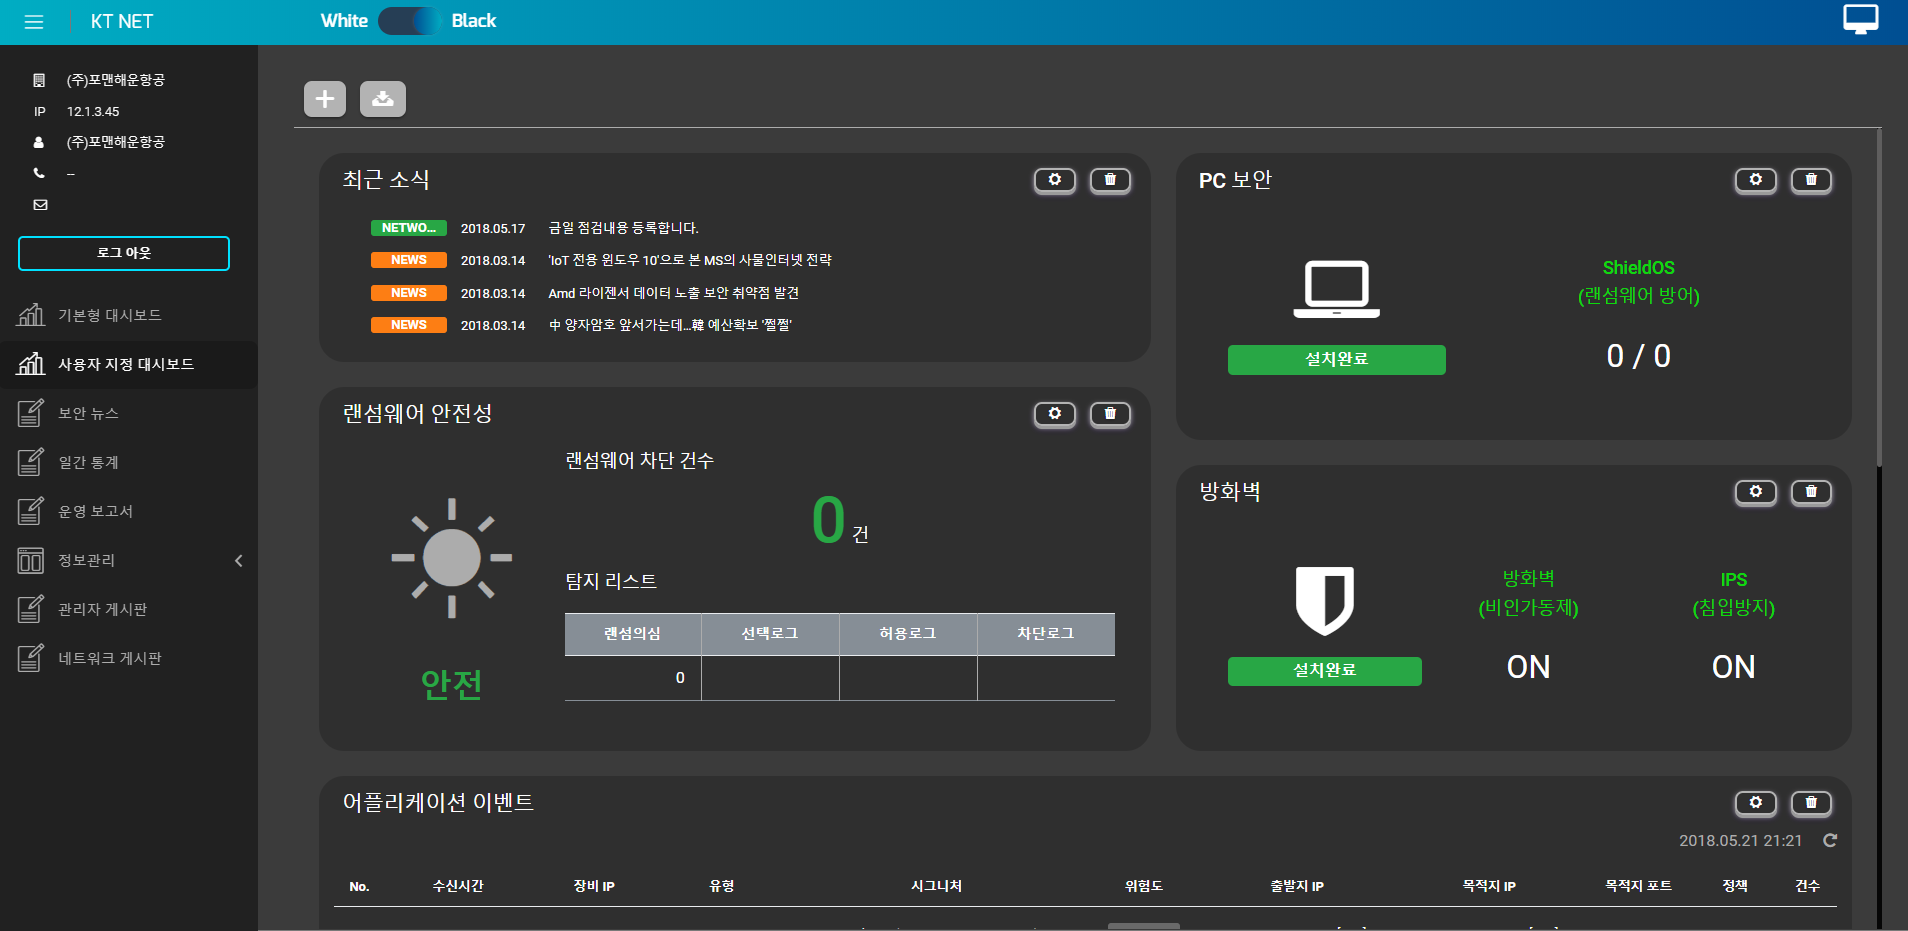Expand 정보관리 submenu chevron
The height and width of the screenshot is (931, 1908).
pos(239,560)
